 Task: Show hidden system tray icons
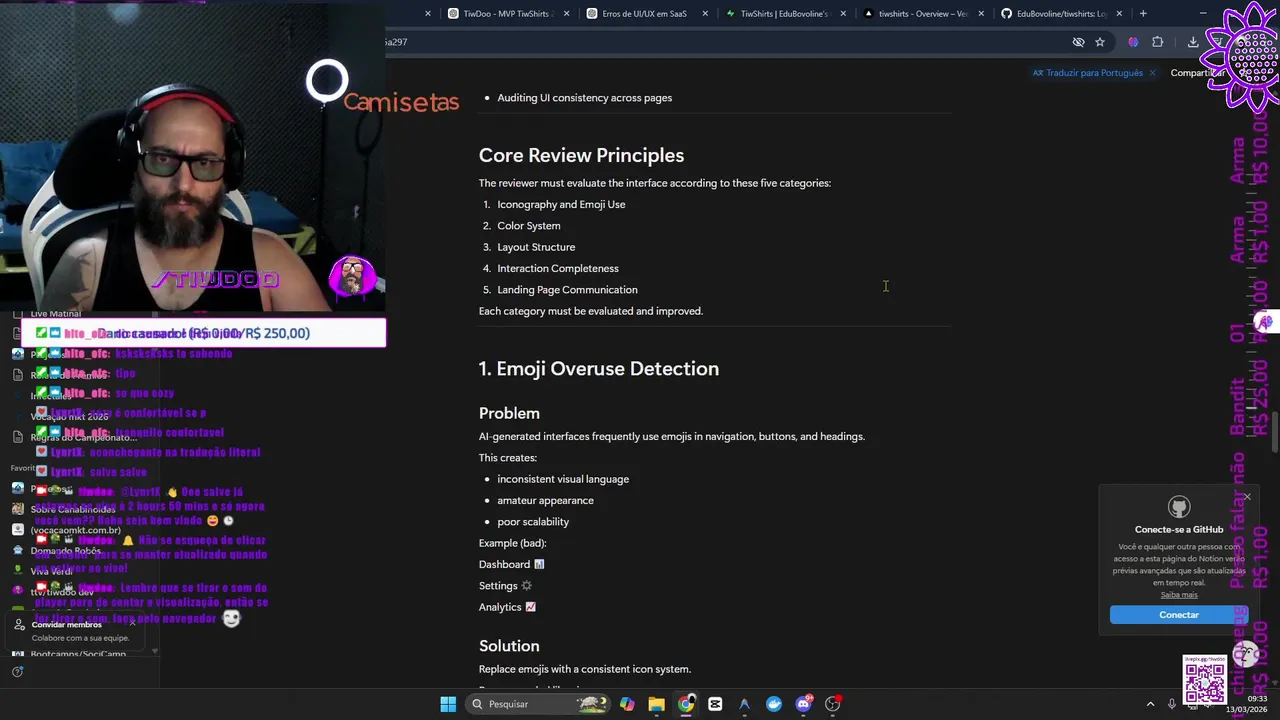click(x=1150, y=704)
